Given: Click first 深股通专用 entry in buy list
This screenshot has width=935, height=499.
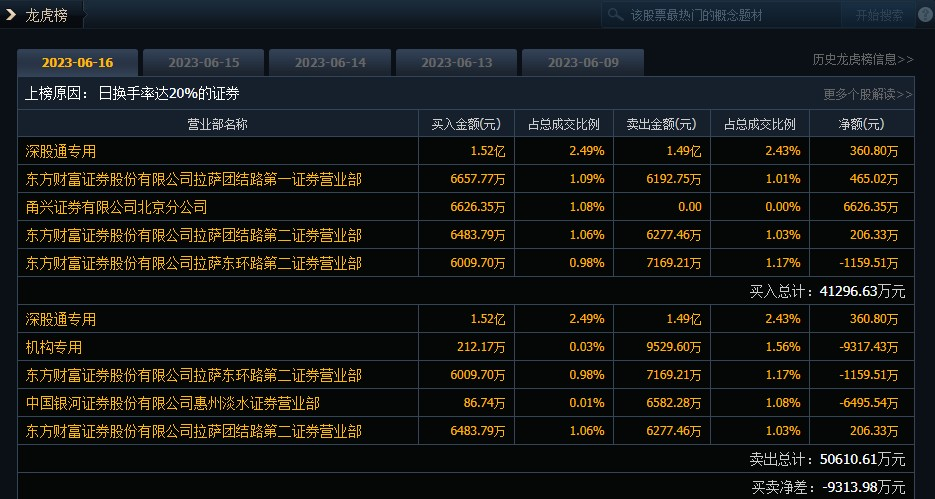Looking at the screenshot, I should [x=61, y=151].
